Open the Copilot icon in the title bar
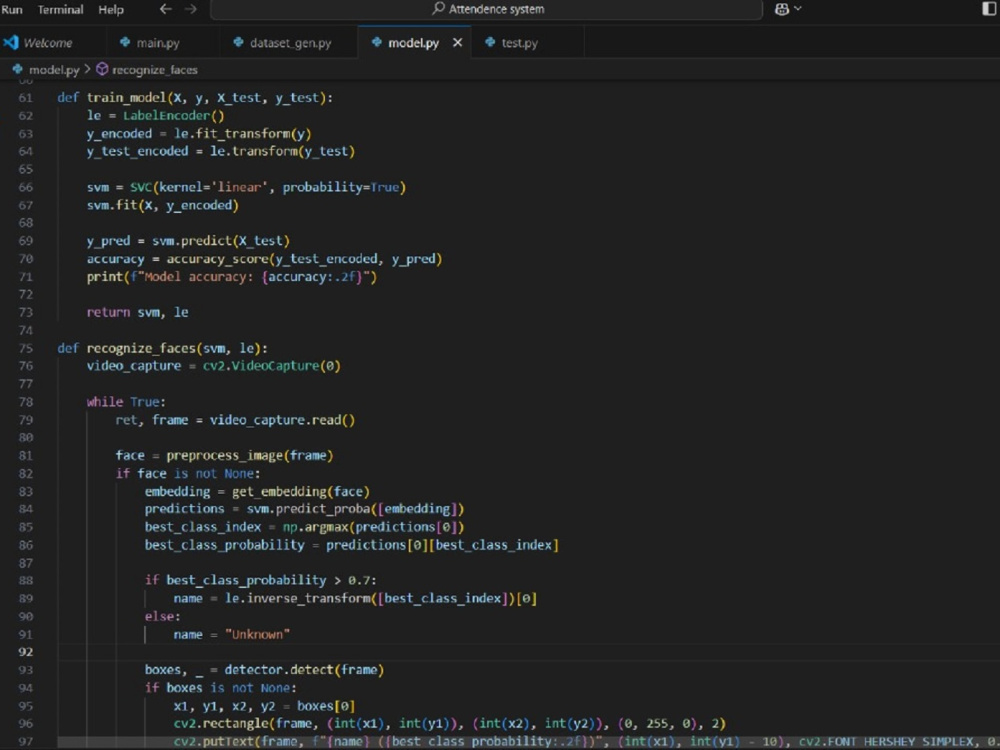Screen dimensions: 1000x750 click(x=782, y=9)
